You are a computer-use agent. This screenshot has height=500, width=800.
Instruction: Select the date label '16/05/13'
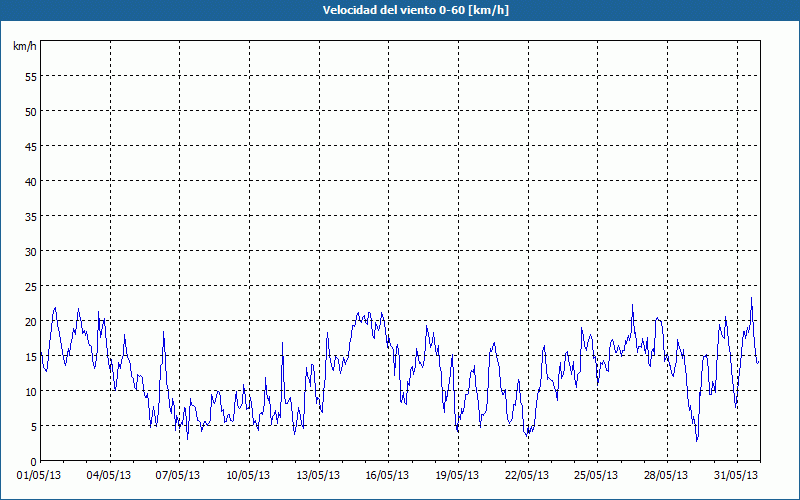(387, 475)
